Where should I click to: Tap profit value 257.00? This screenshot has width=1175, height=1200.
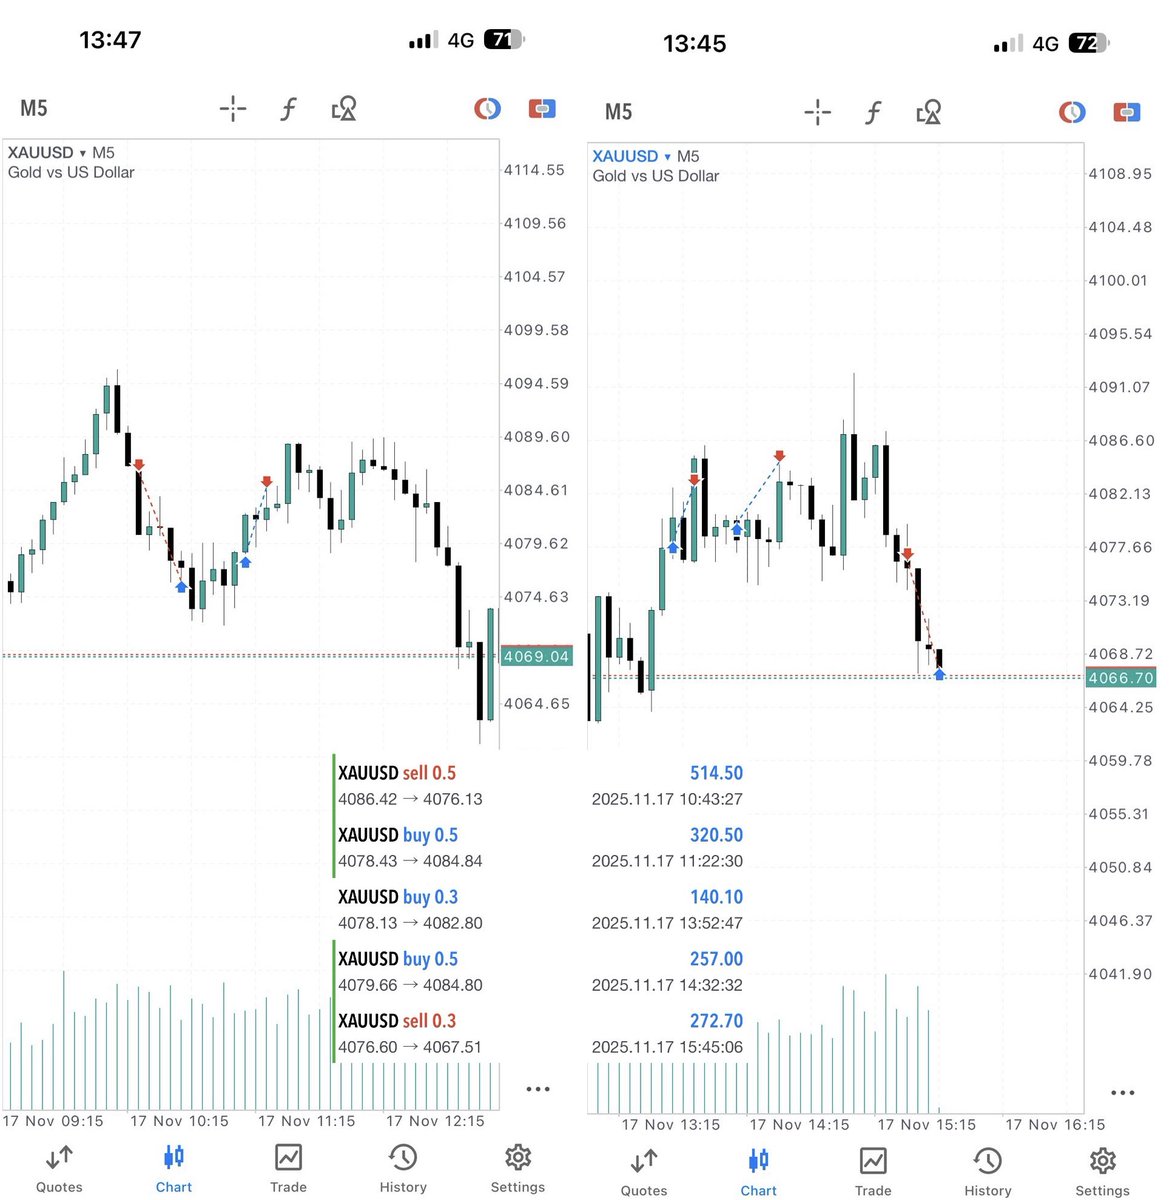coord(716,959)
